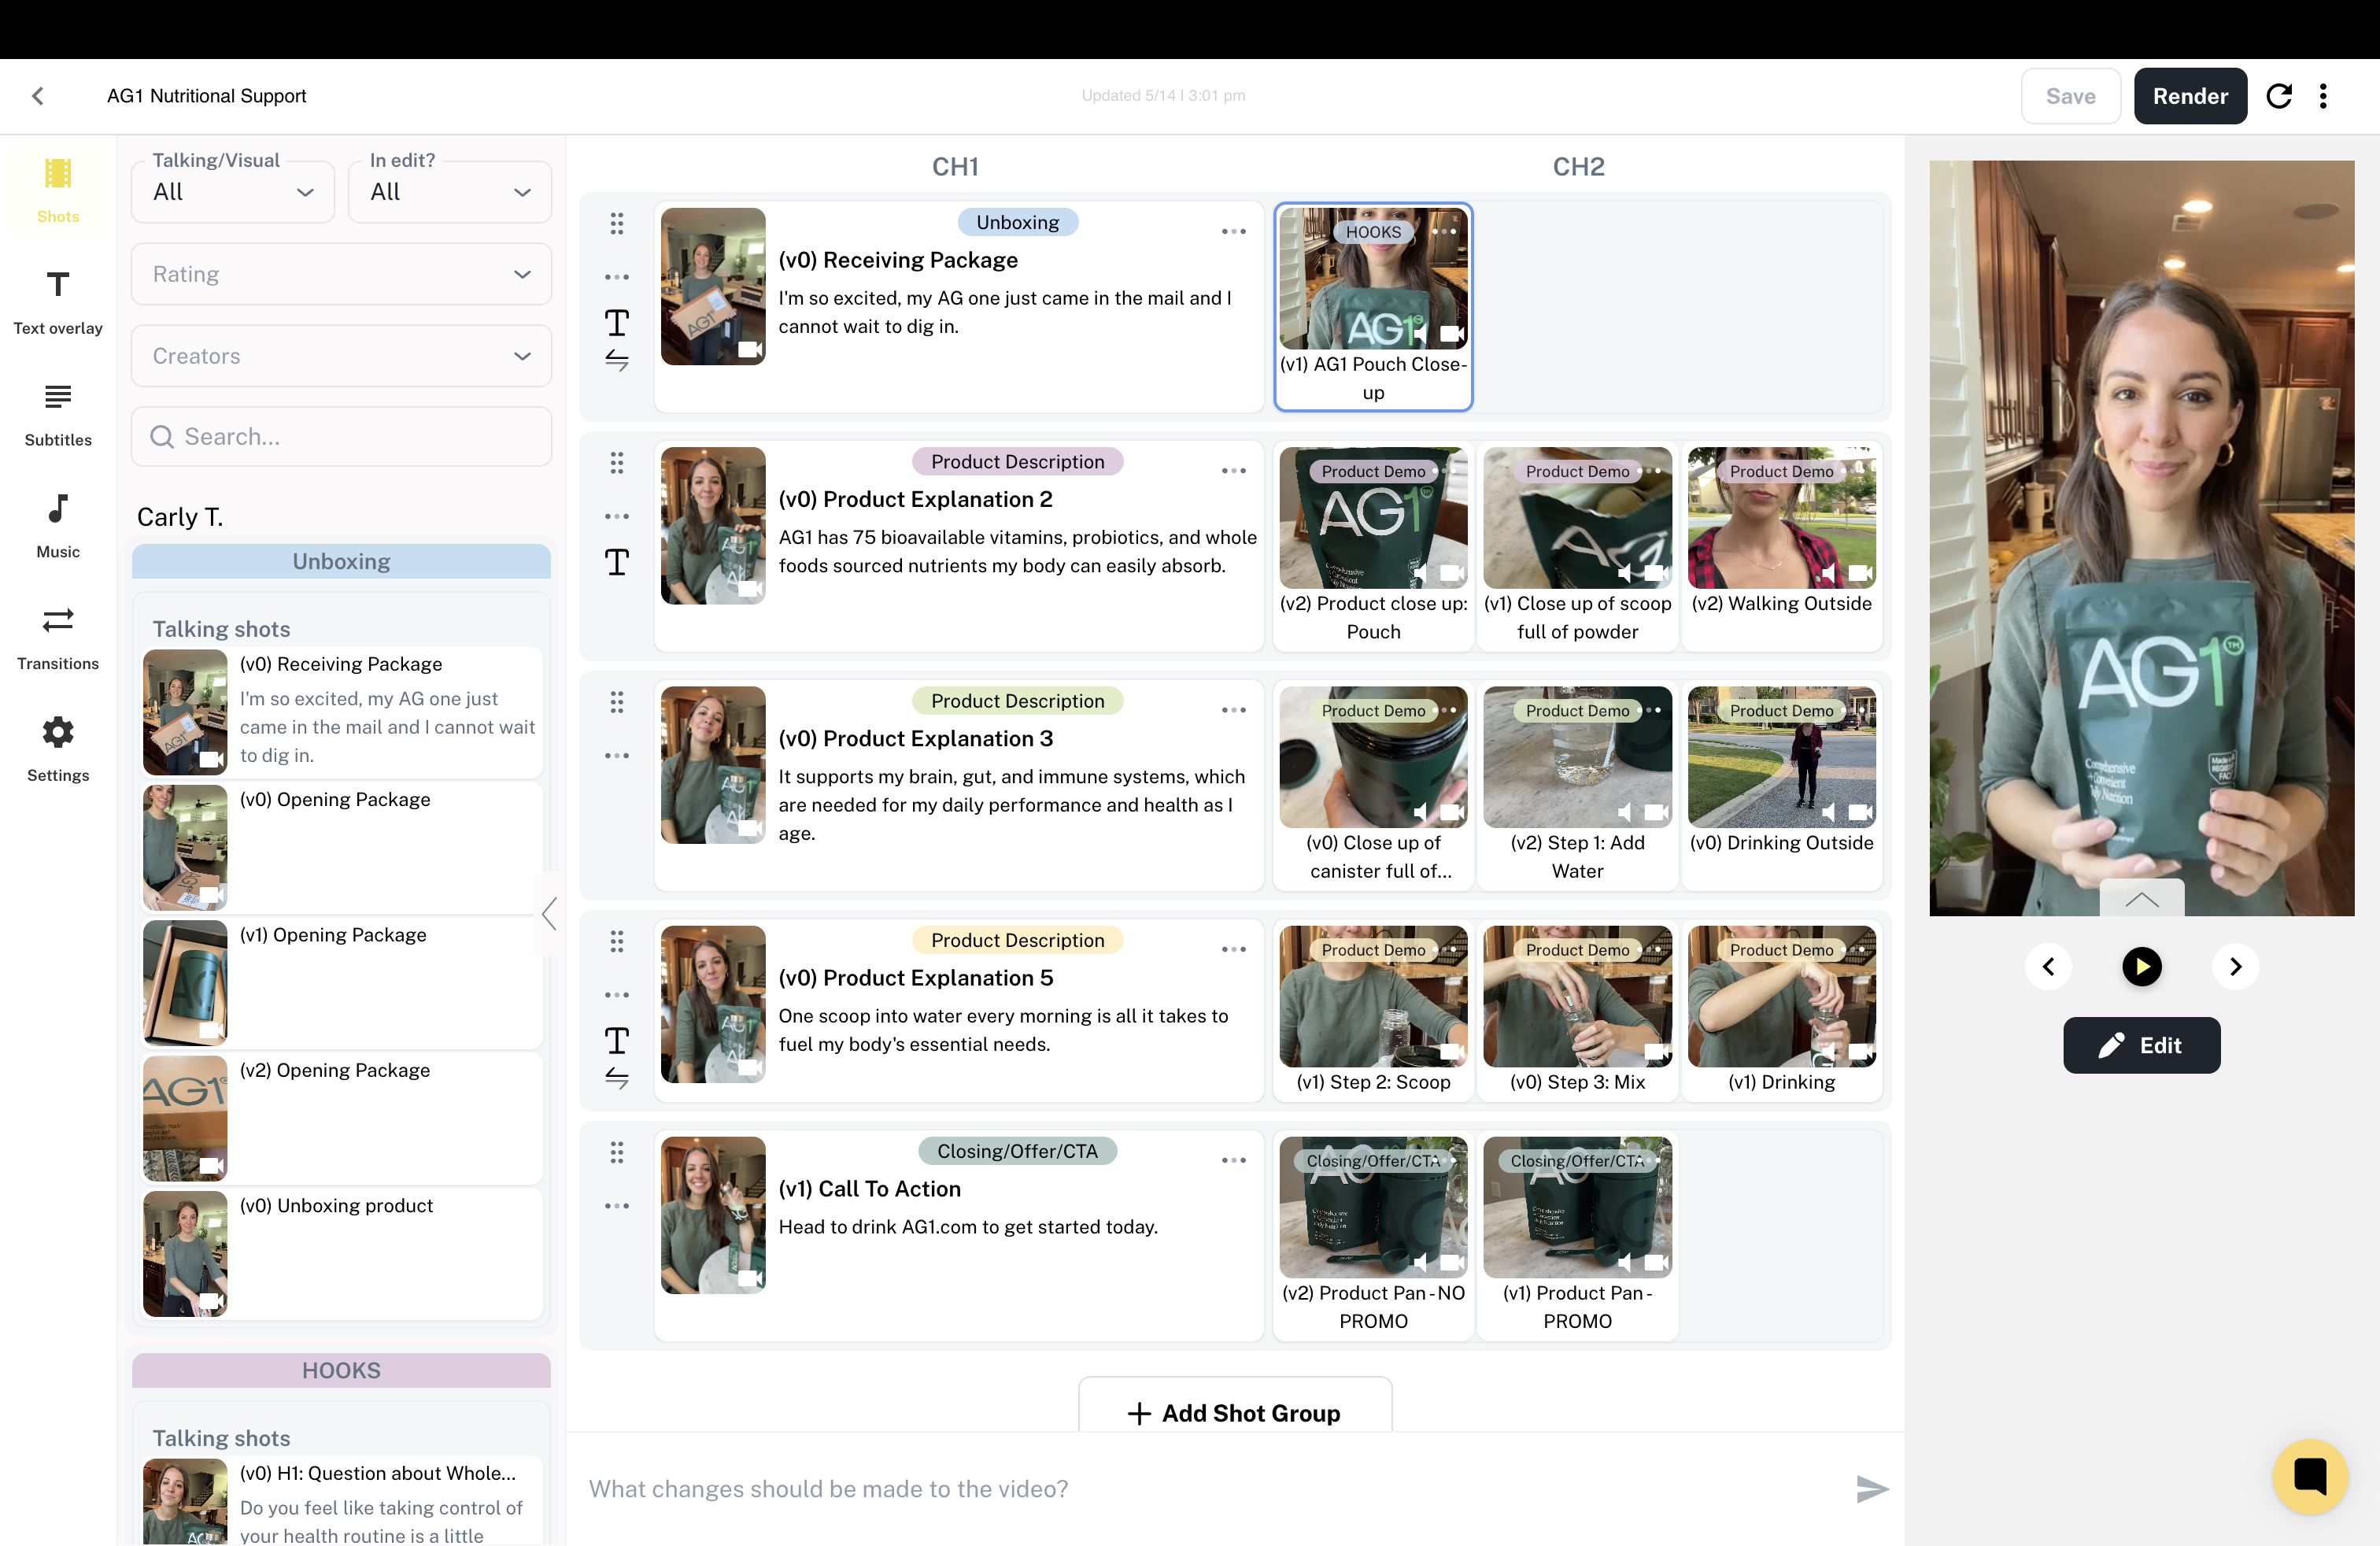Go to the next preview shot
2380x1546 pixels.
[x=2236, y=967]
